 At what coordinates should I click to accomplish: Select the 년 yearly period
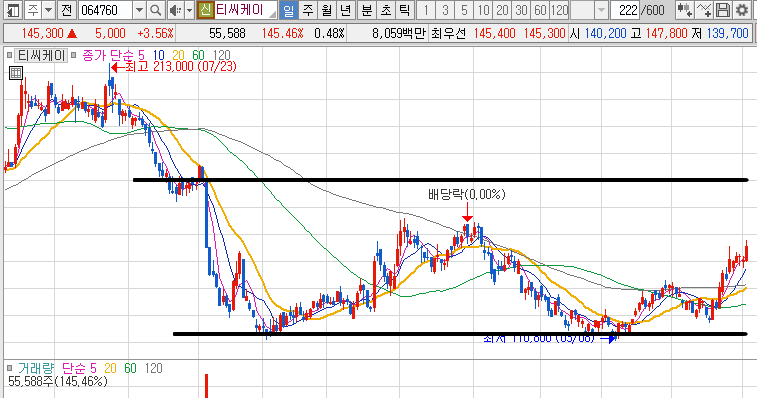[346, 10]
